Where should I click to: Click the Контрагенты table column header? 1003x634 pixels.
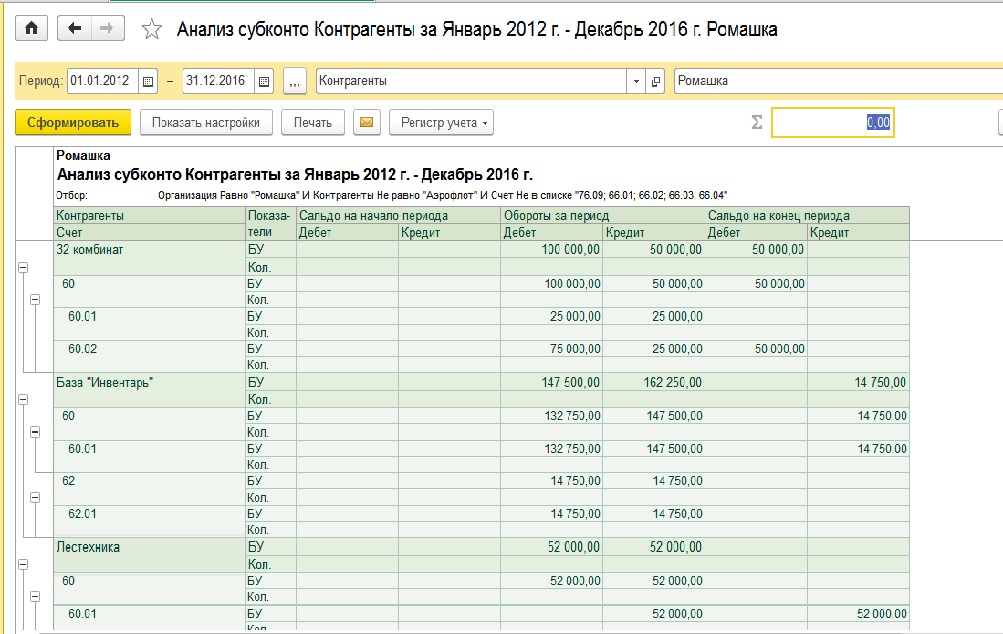click(90, 216)
